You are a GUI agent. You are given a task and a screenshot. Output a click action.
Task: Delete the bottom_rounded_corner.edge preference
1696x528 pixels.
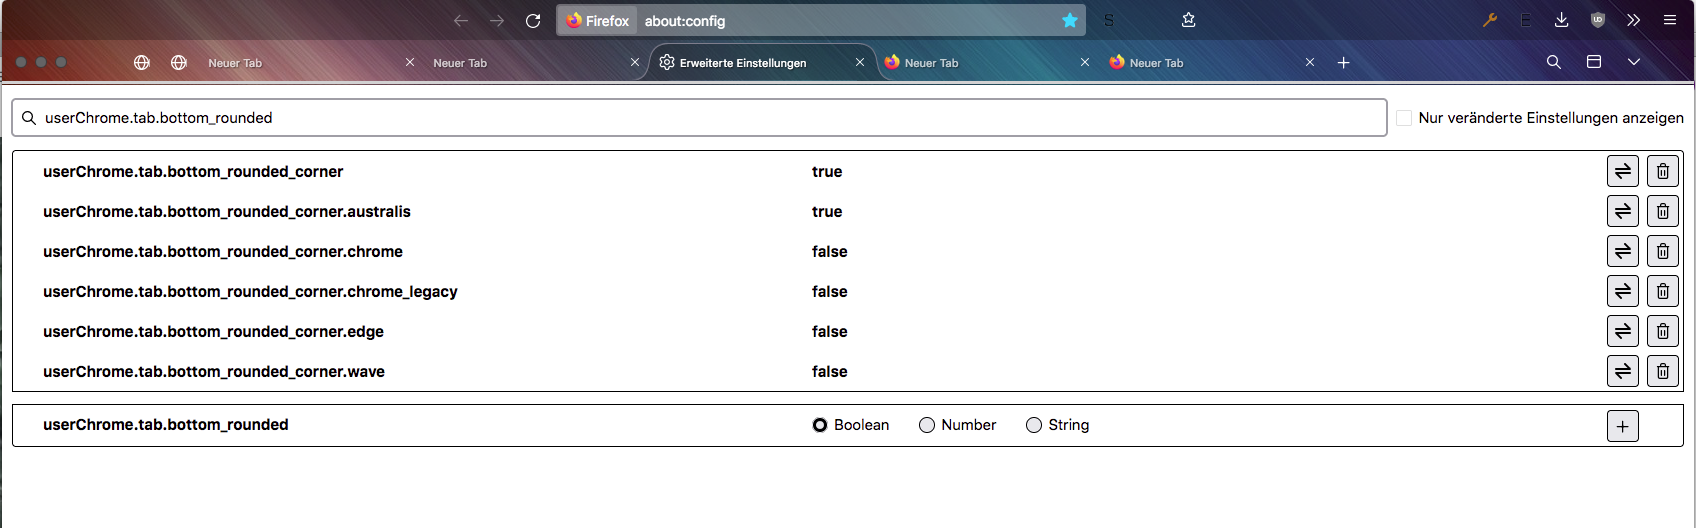[x=1663, y=331]
